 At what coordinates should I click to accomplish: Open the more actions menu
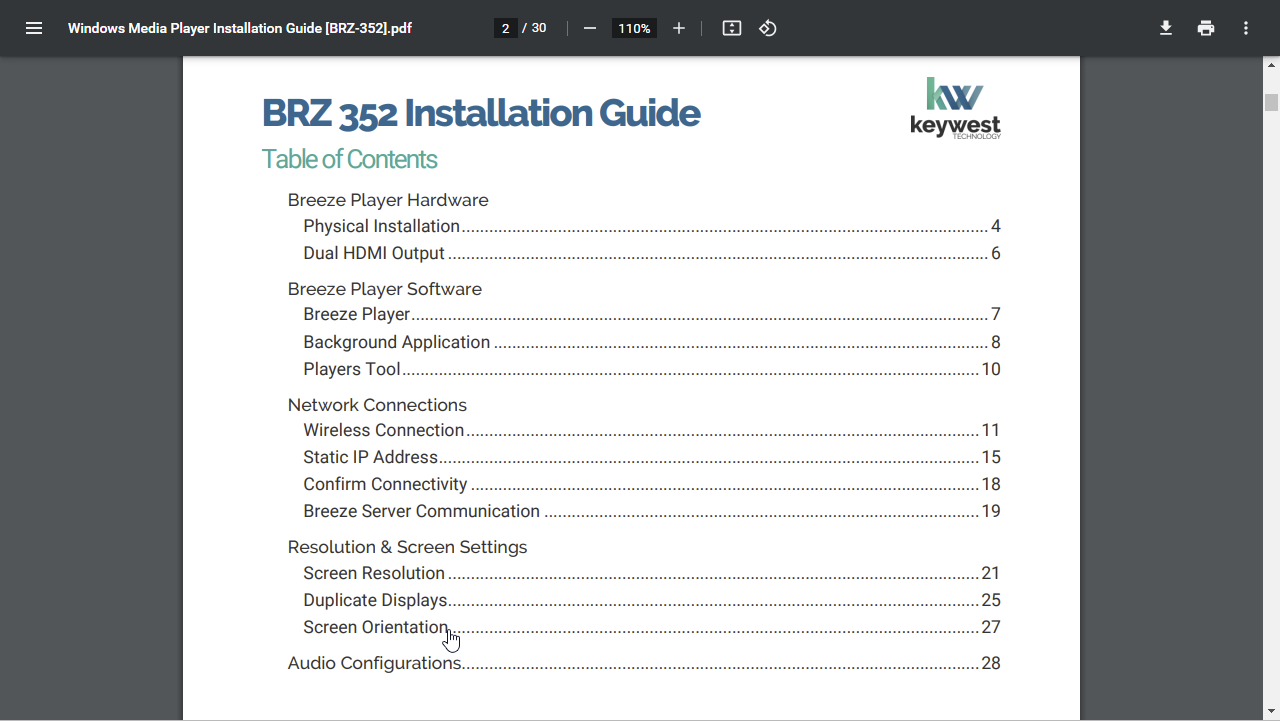click(1246, 28)
